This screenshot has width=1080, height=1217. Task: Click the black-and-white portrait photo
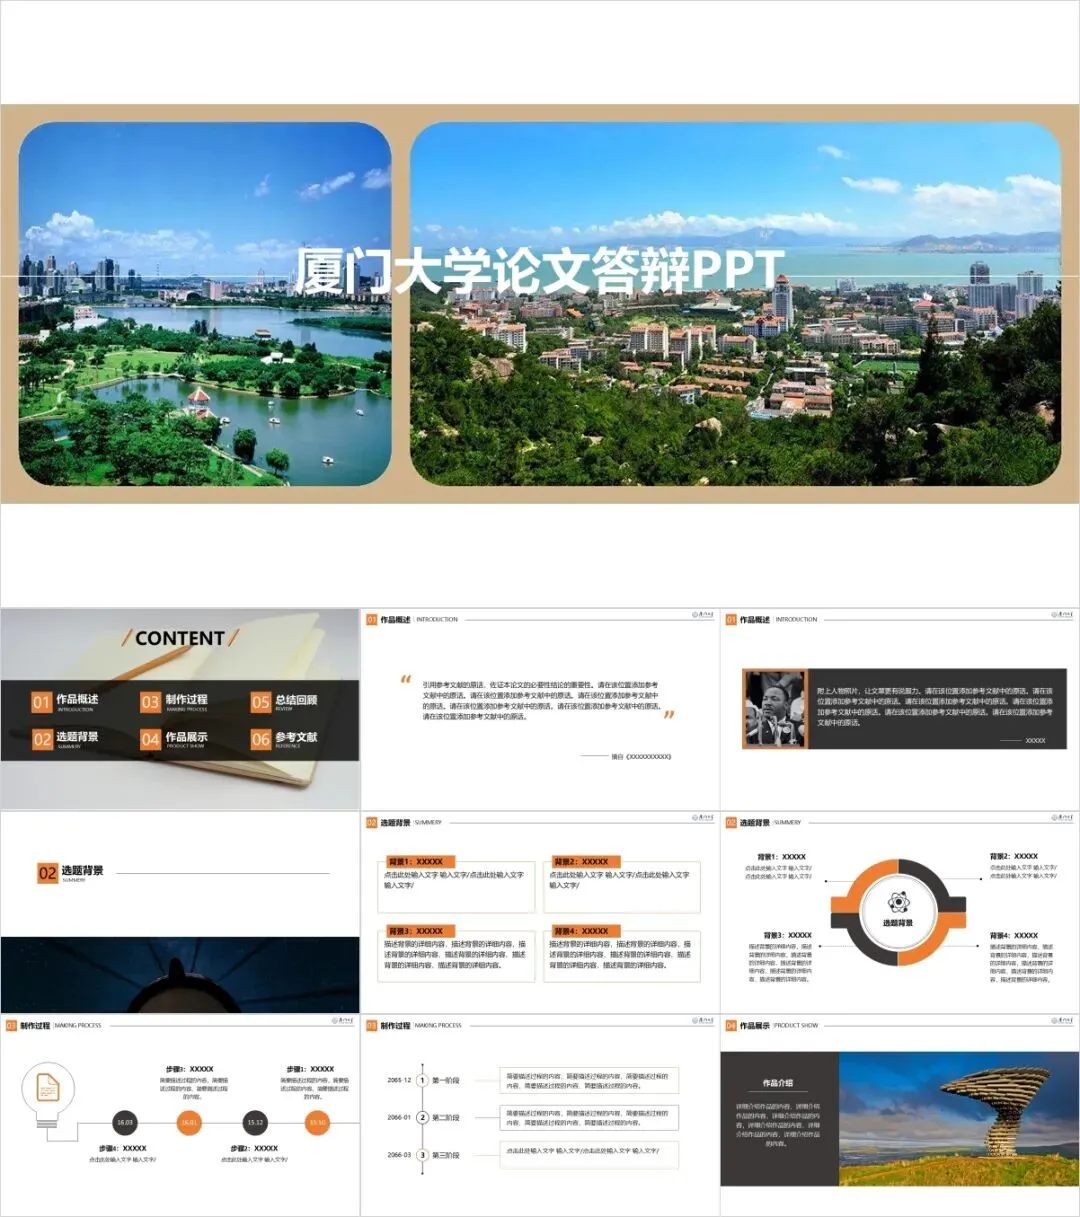click(x=775, y=709)
